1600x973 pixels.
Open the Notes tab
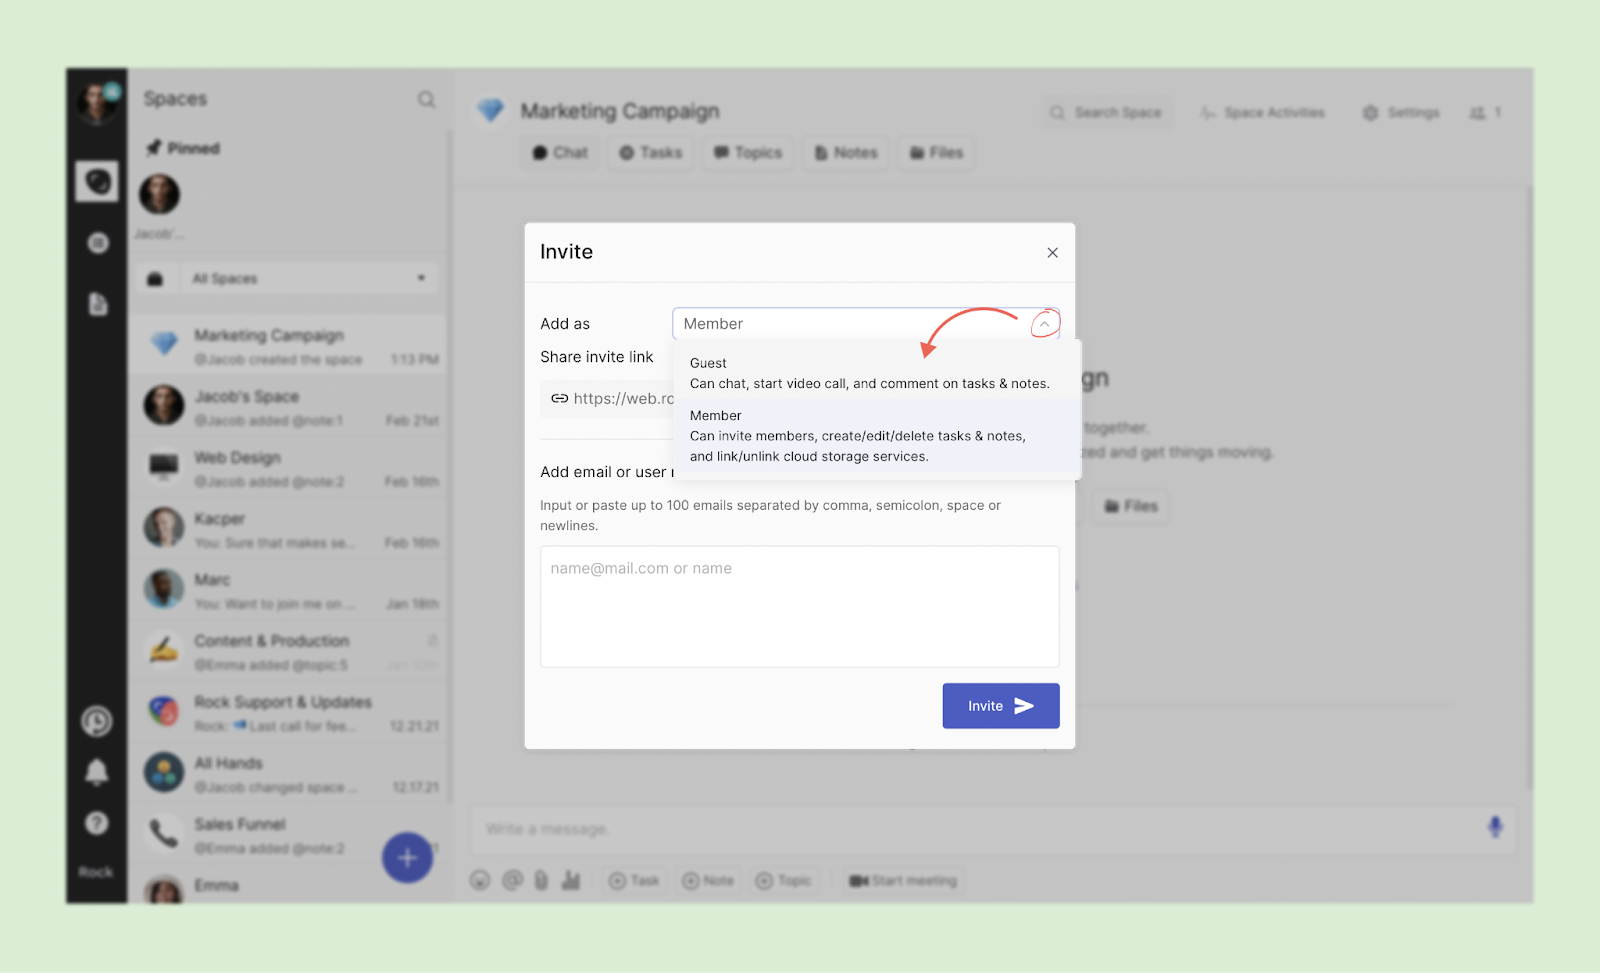(x=845, y=153)
